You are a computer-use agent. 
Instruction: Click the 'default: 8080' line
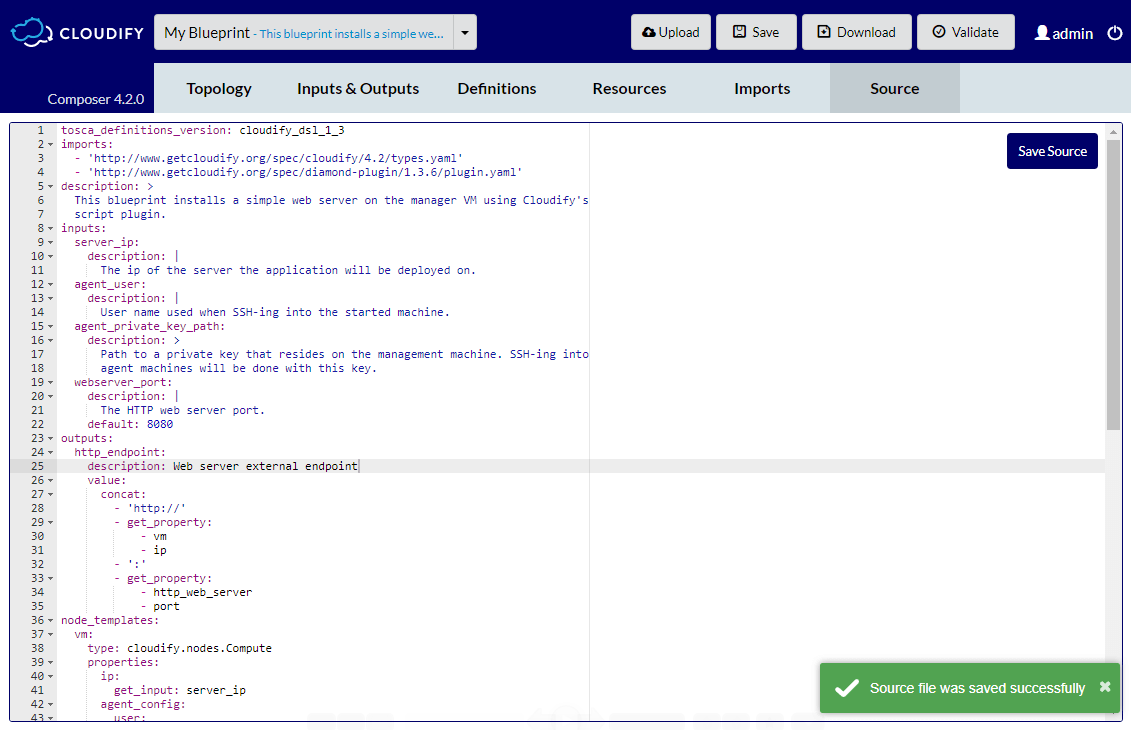[x=130, y=424]
